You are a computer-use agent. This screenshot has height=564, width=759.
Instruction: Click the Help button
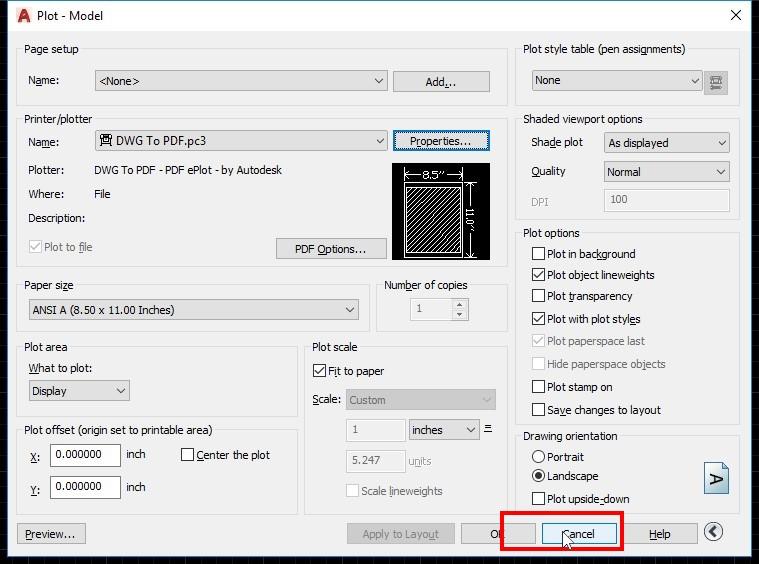(659, 534)
